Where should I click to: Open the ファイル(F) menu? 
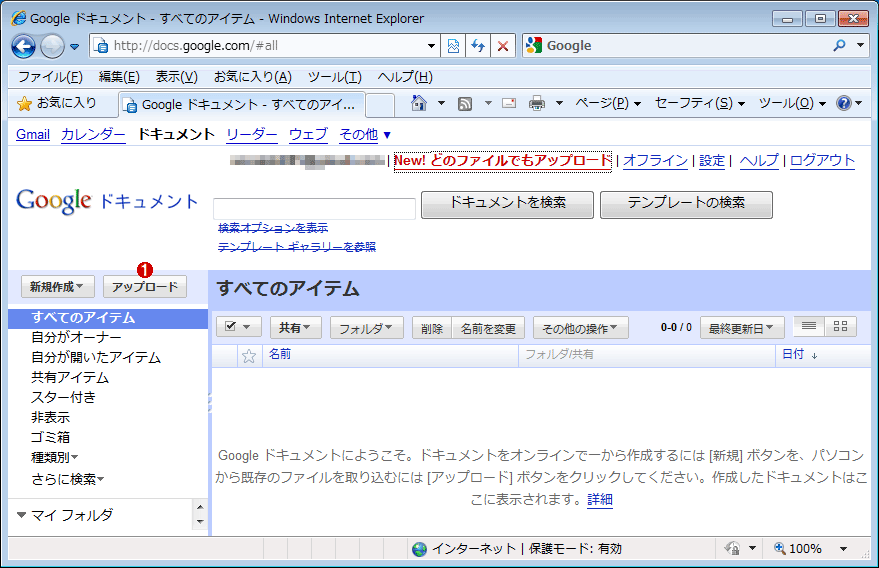(50, 77)
